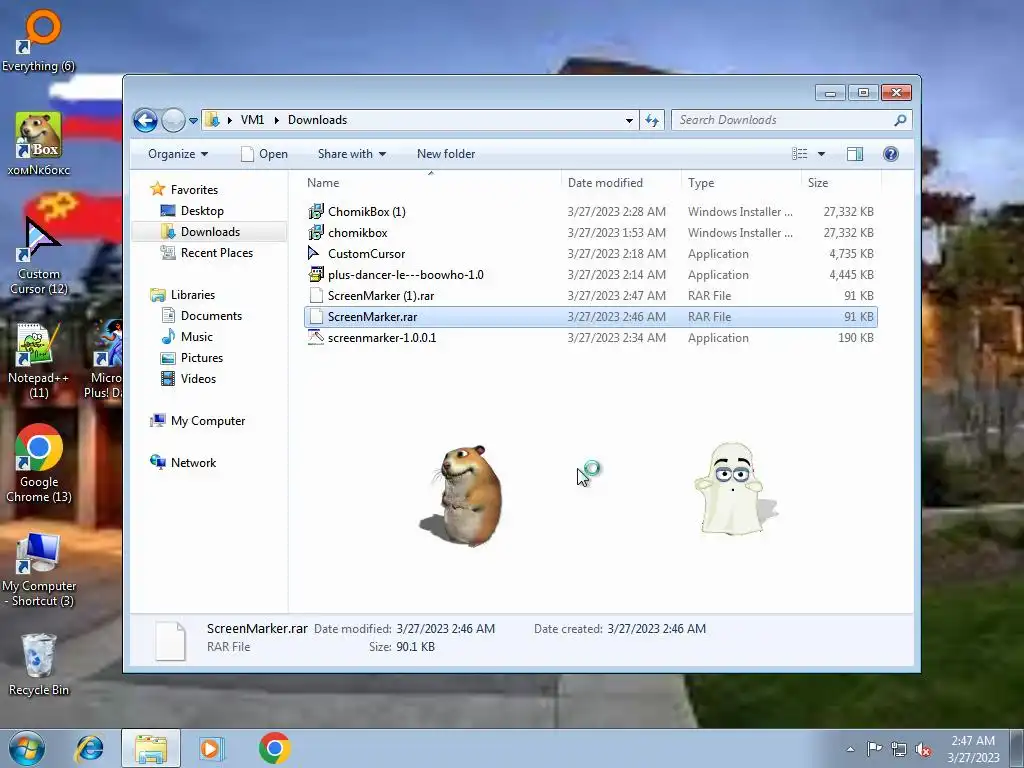Open Explorer help via question mark
Viewport: 1024px width, 768px height.
click(x=891, y=154)
